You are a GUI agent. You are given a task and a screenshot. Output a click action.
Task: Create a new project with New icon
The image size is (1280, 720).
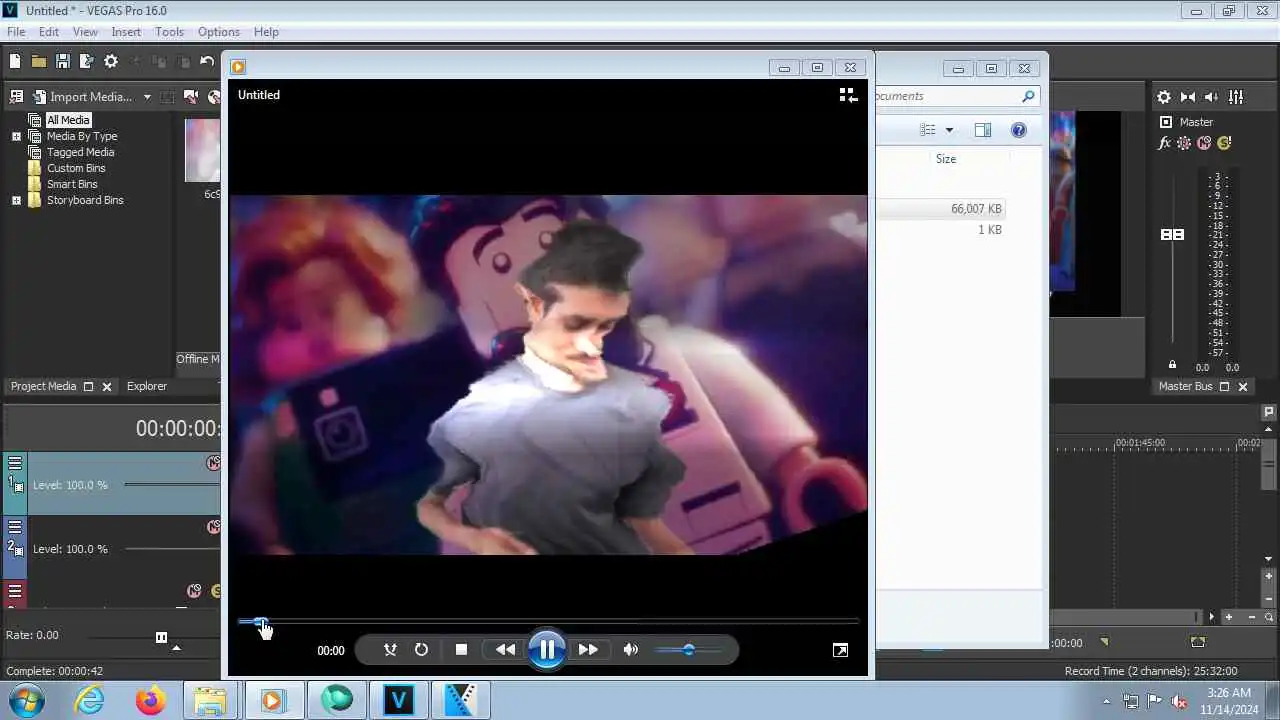pos(15,61)
